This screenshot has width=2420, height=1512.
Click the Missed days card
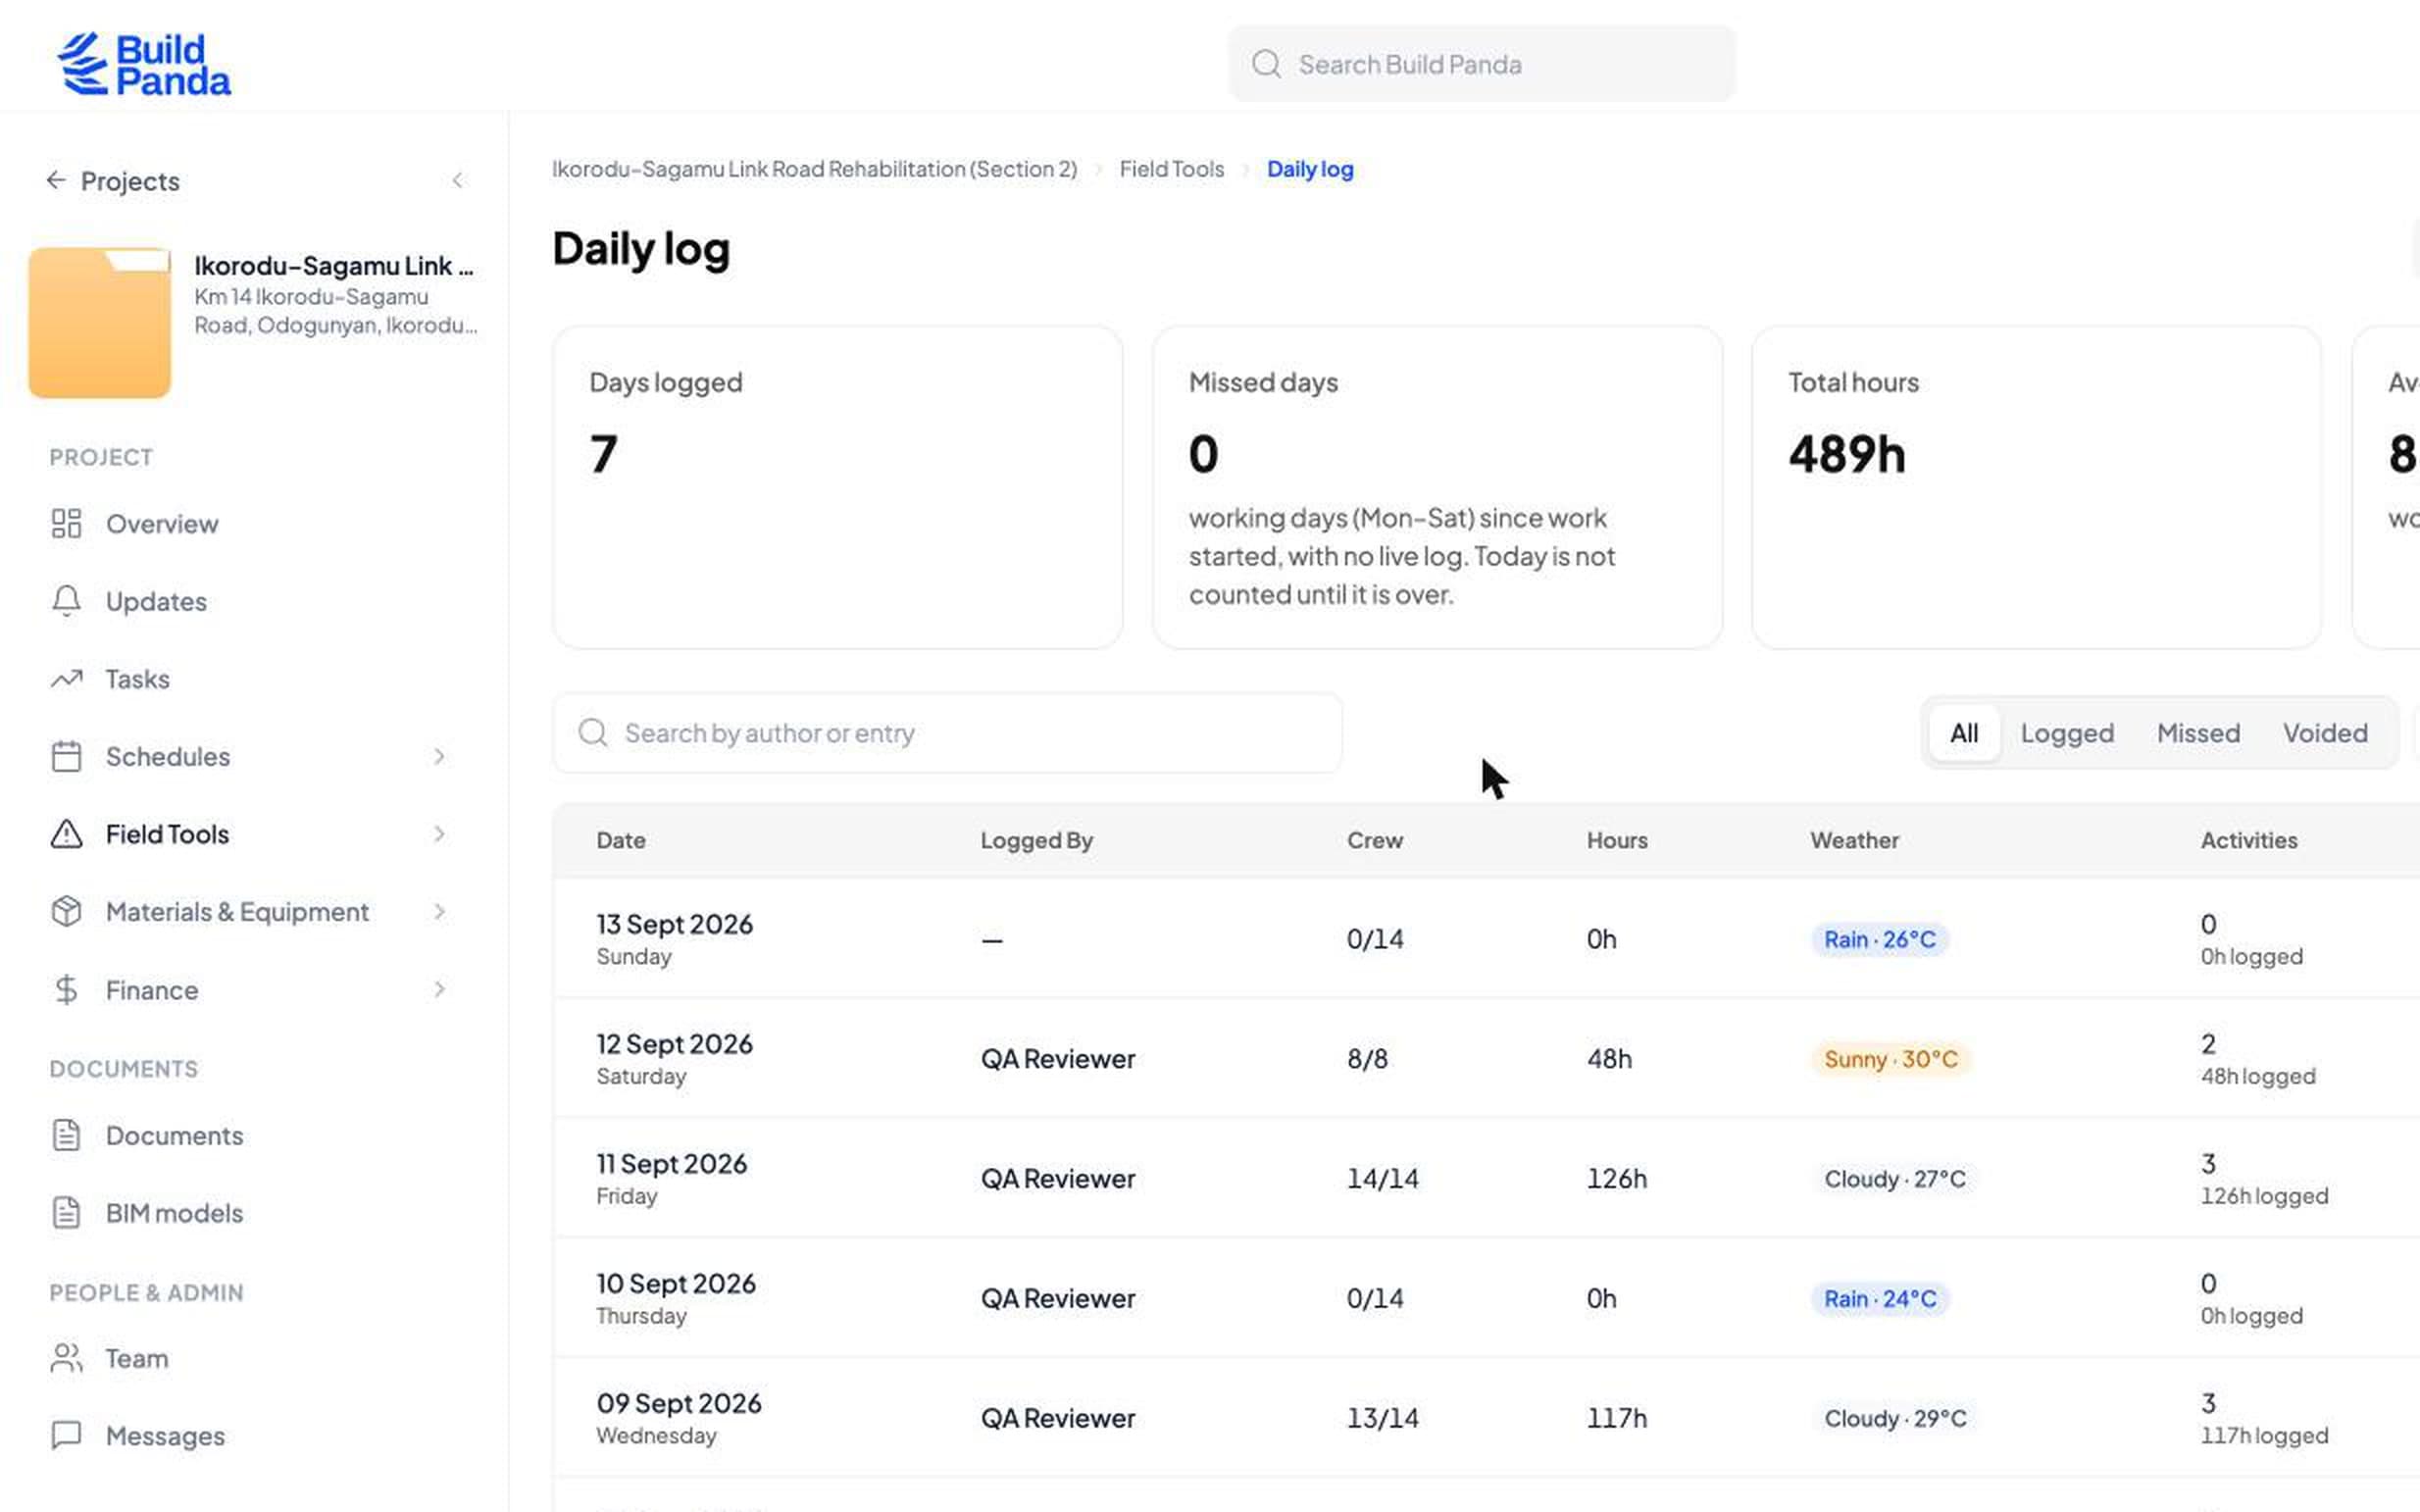click(1437, 487)
